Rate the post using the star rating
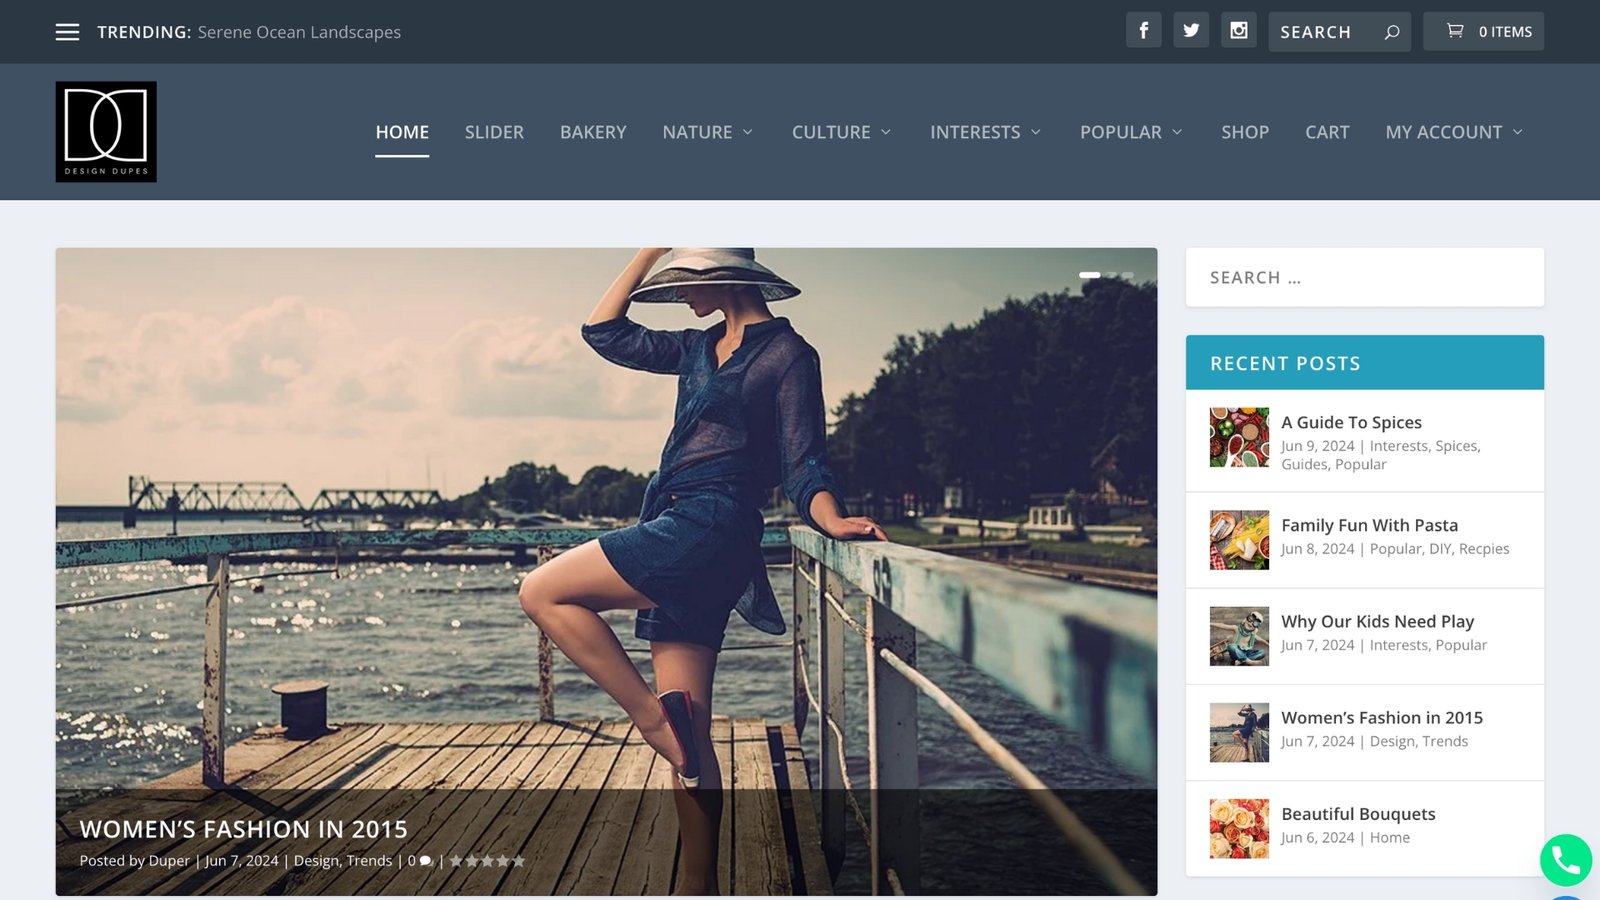 (487, 861)
